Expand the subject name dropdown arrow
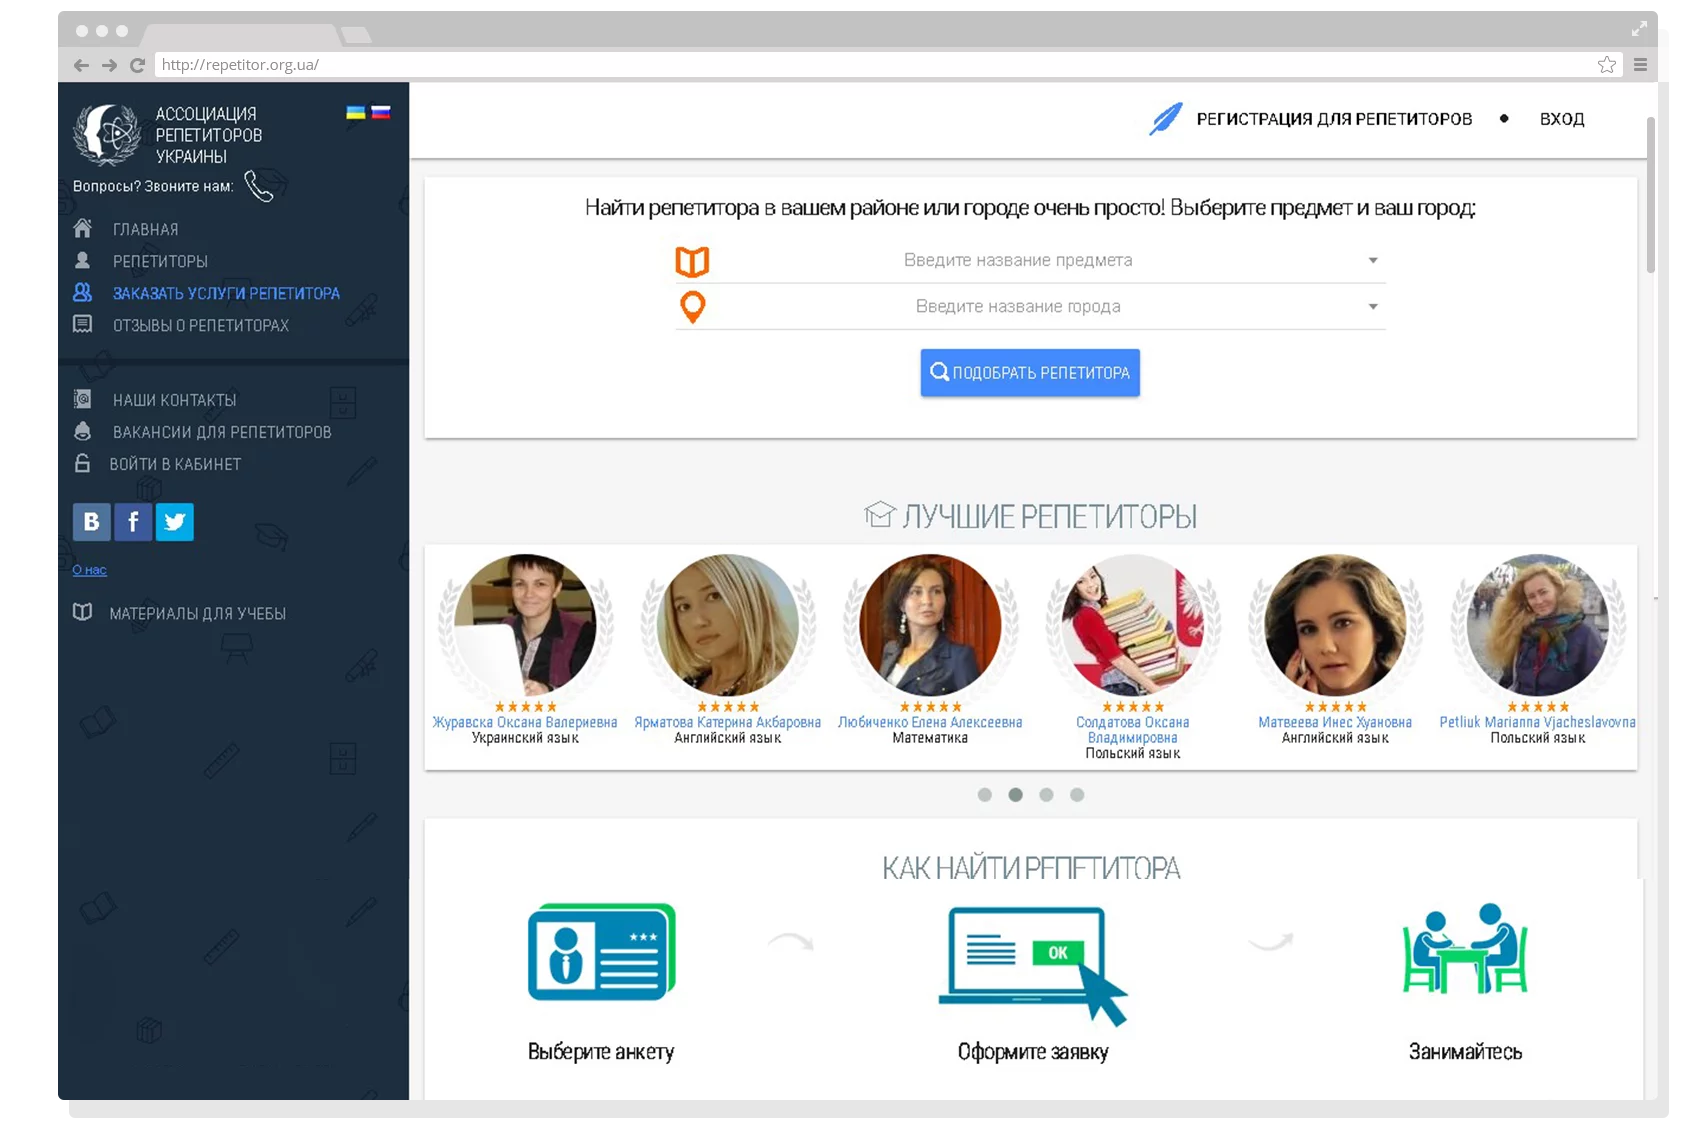Viewport: 1707px width, 1148px height. click(1373, 260)
